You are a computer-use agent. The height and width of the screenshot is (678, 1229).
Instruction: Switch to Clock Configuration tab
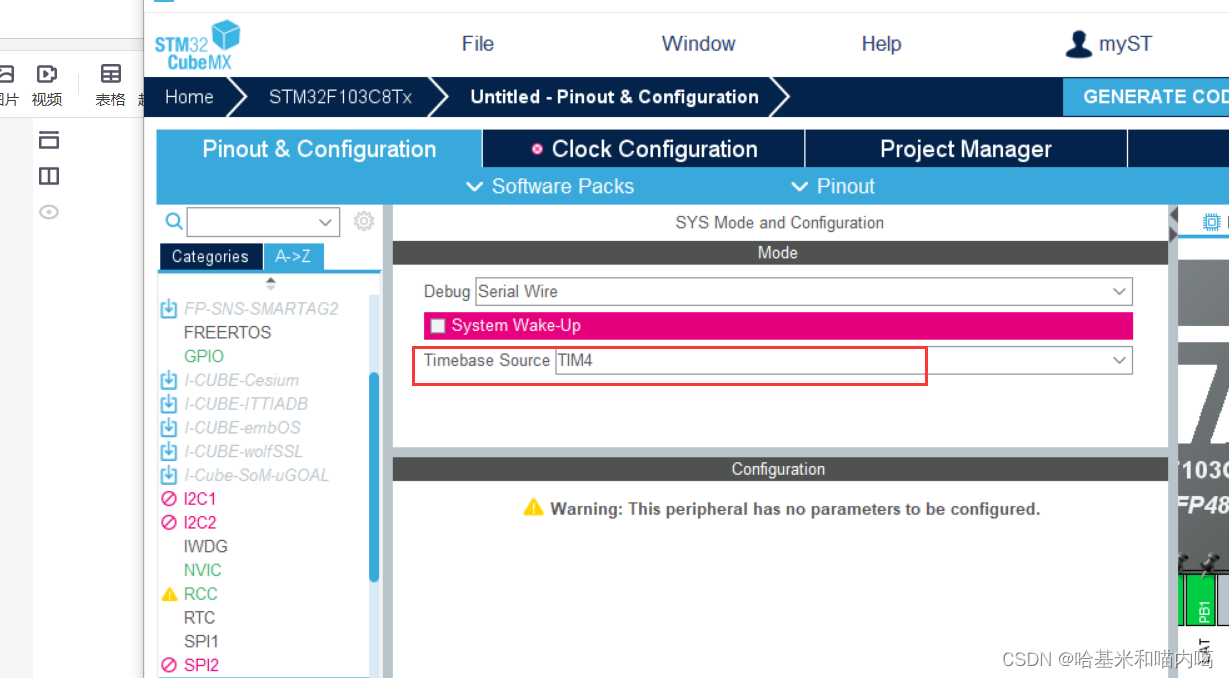(644, 149)
